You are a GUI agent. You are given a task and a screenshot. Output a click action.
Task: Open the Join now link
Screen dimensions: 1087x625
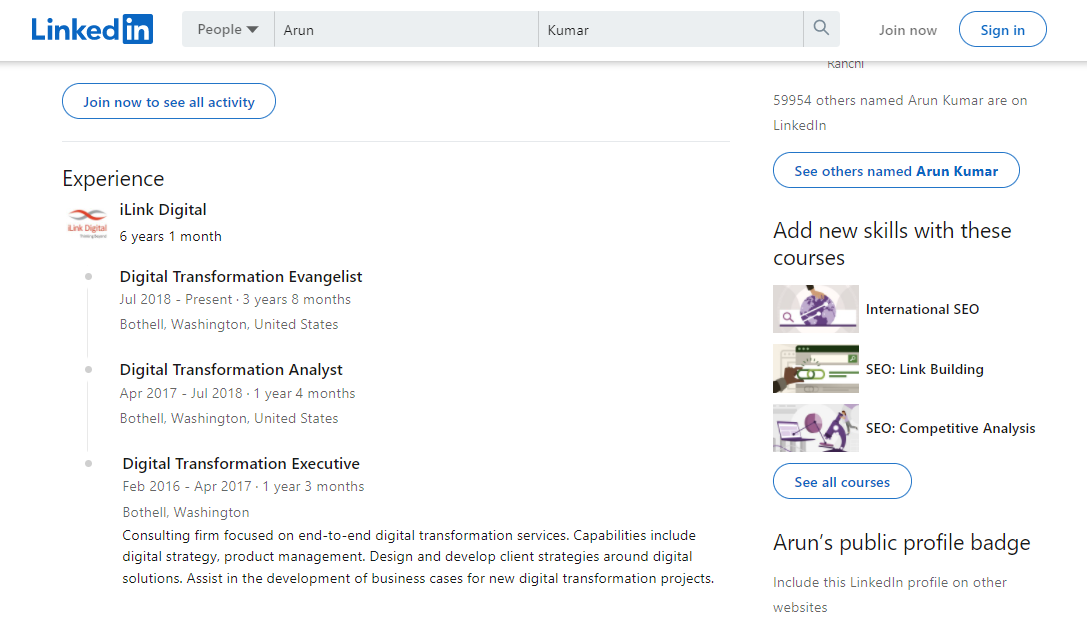point(907,30)
